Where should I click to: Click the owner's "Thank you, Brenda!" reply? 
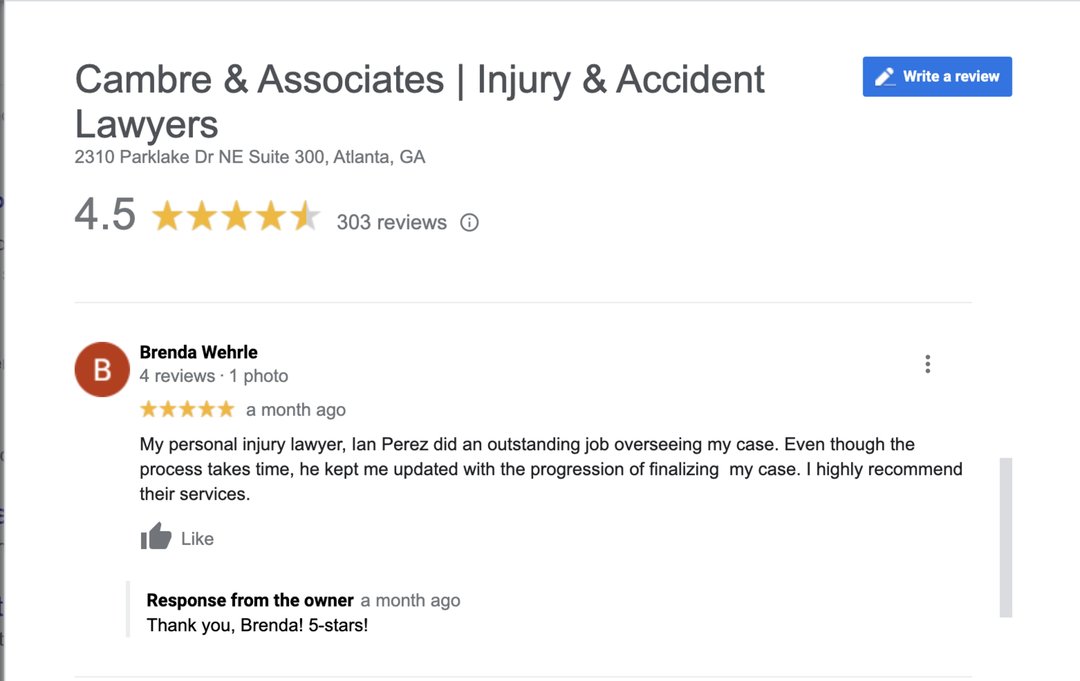pyautogui.click(x=257, y=626)
